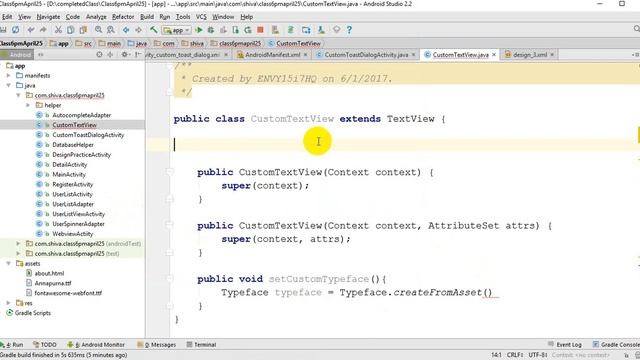640x360 pixels.
Task: Open the Refactor menu
Action: pyautogui.click(x=123, y=17)
